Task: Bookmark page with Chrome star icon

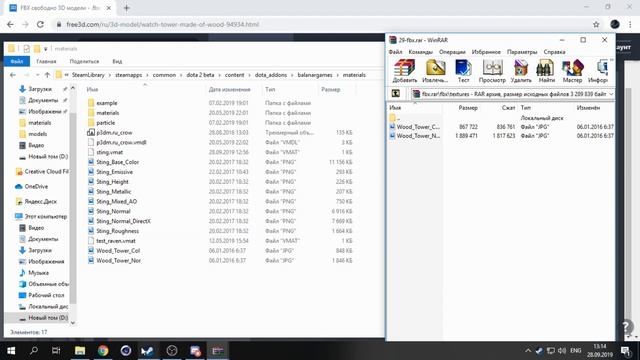Action: pos(596,24)
